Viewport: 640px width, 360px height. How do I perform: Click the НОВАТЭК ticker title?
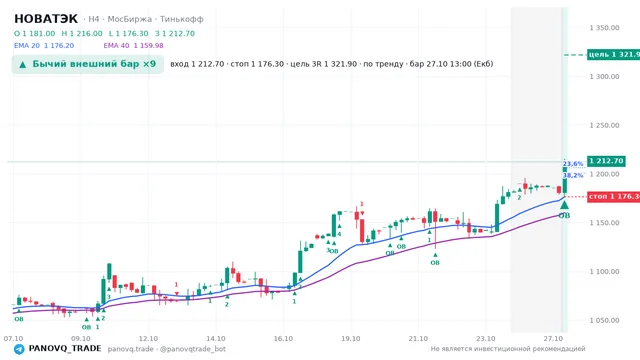[46, 19]
